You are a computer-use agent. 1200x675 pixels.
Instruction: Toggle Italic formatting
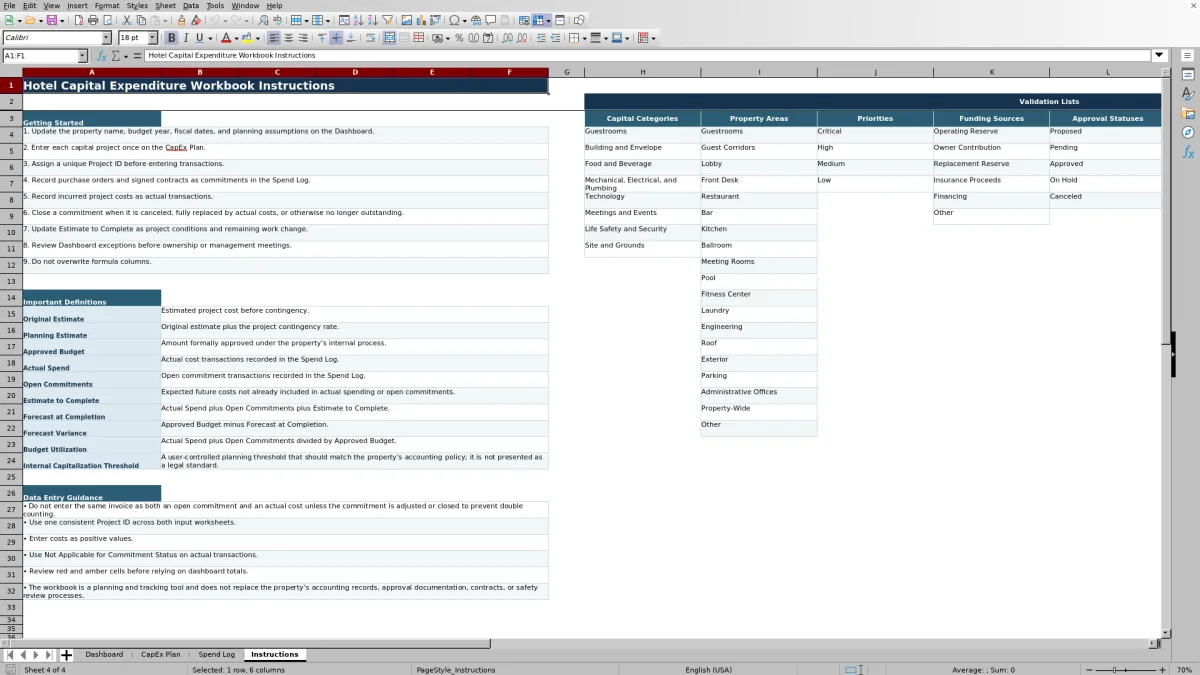coord(186,38)
